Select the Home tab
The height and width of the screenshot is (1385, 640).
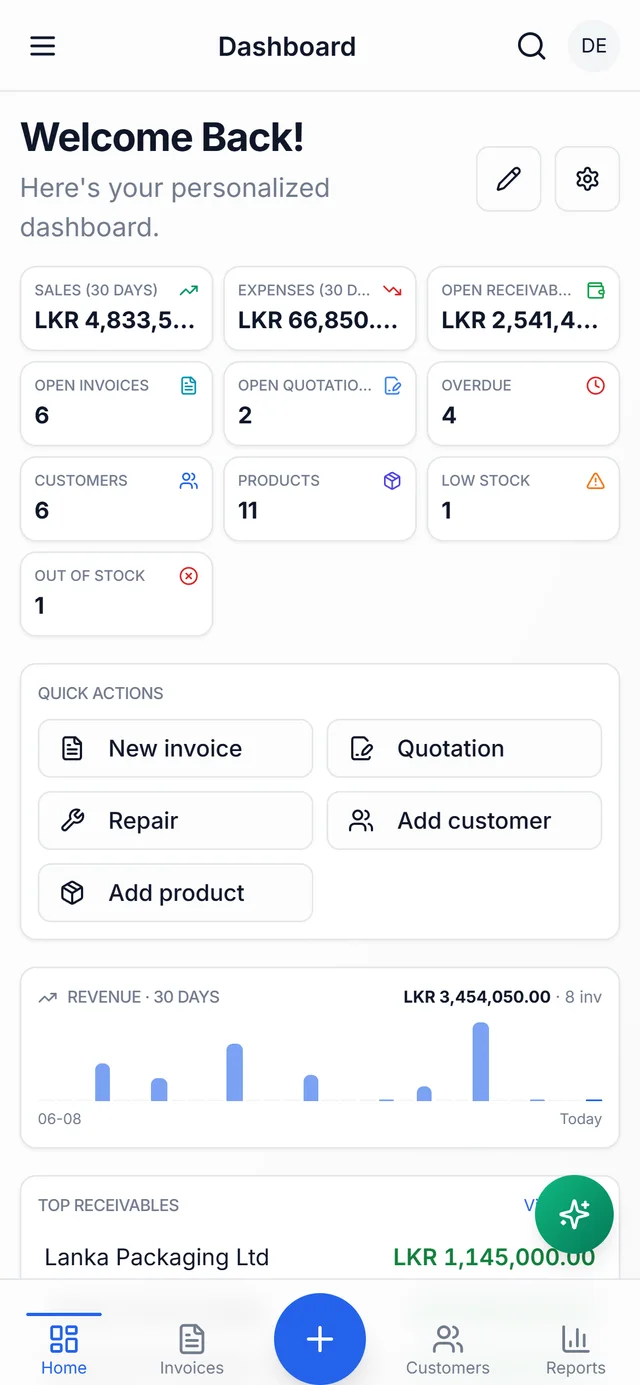[64, 1349]
